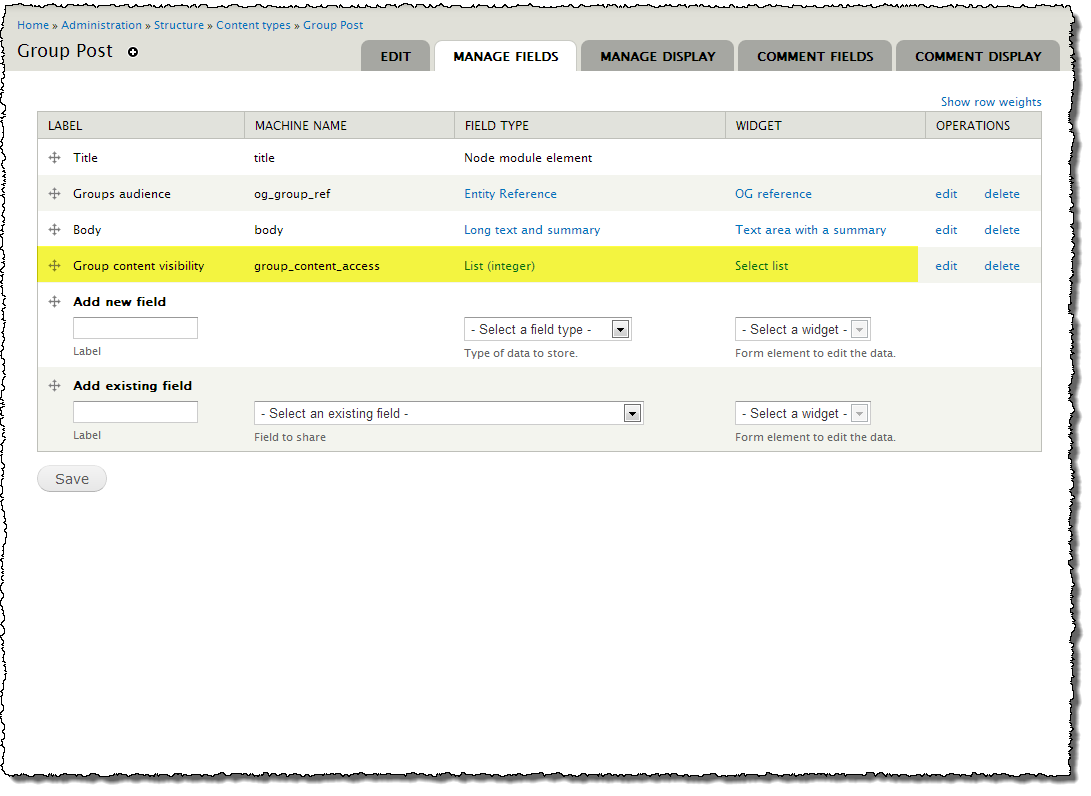This screenshot has width=1091, height=796.
Task: Click the drag handle for Group content visibility
Action: 54,265
